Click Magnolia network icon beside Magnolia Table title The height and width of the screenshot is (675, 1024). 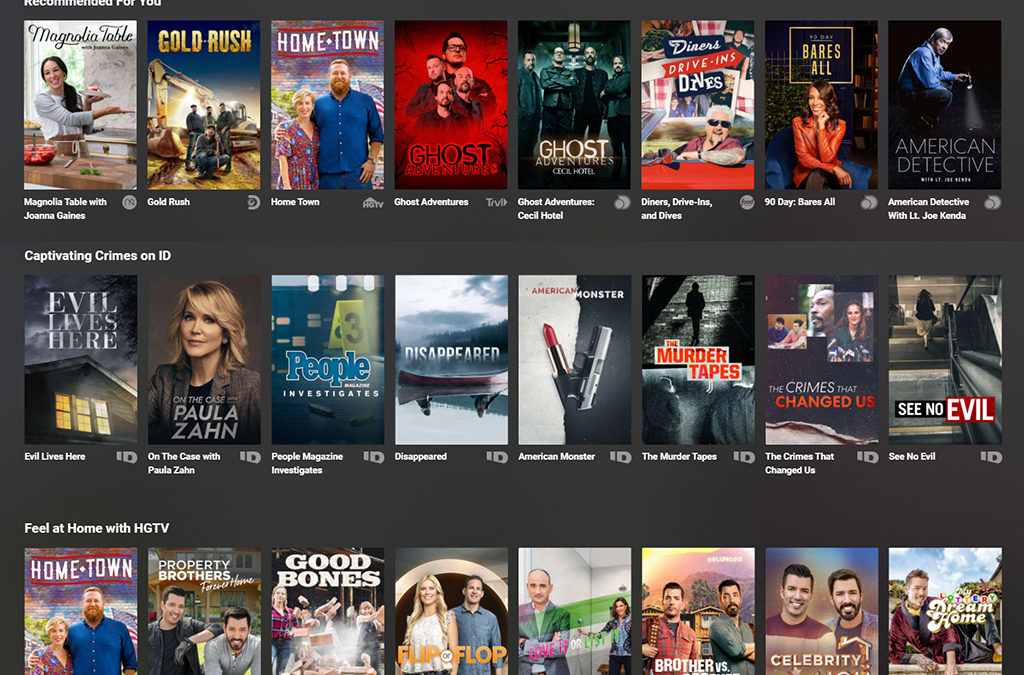(x=129, y=202)
